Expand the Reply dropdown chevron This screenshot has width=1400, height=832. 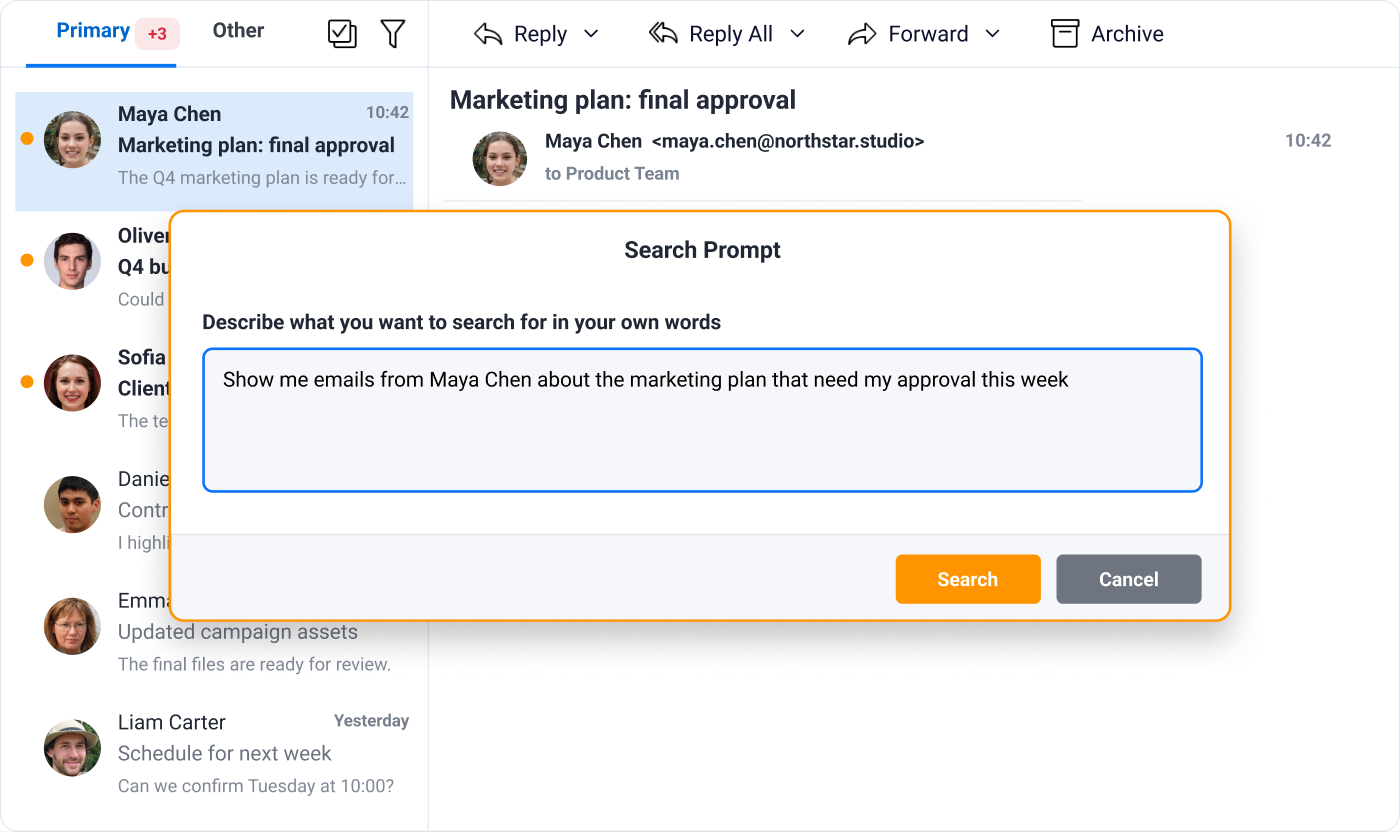(591, 34)
